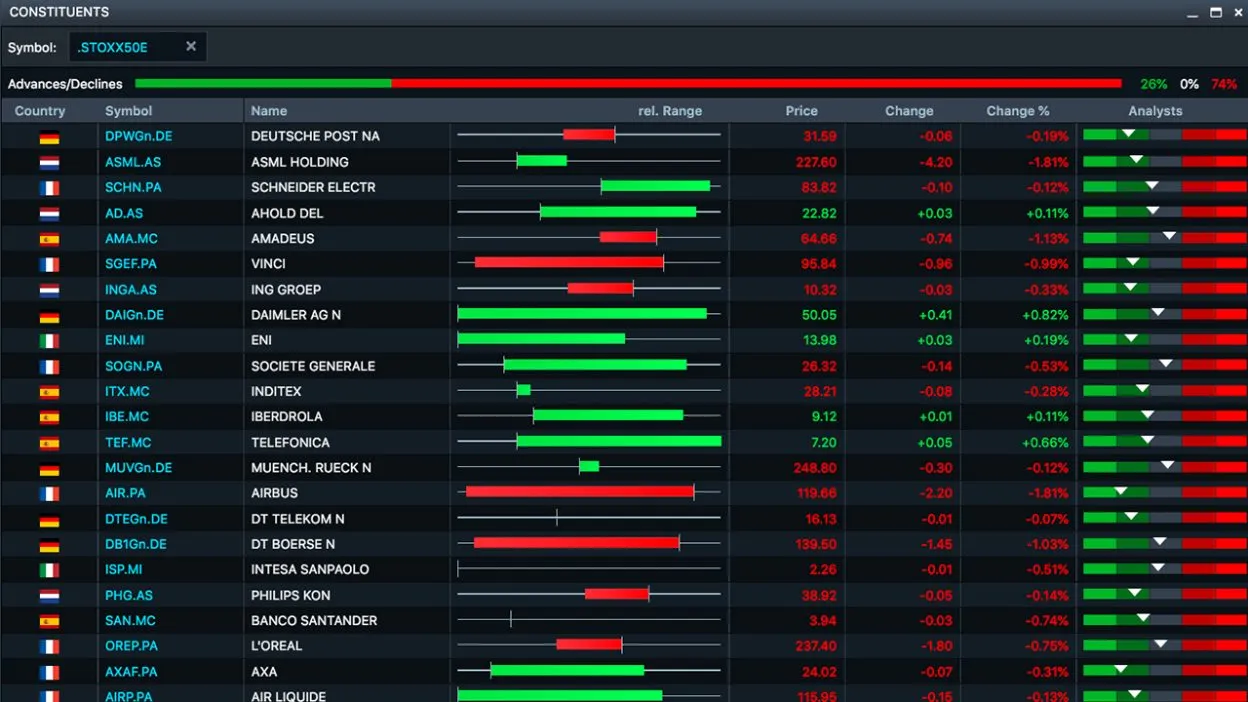Click the French flag in the AIR.PA row

tap(49, 494)
